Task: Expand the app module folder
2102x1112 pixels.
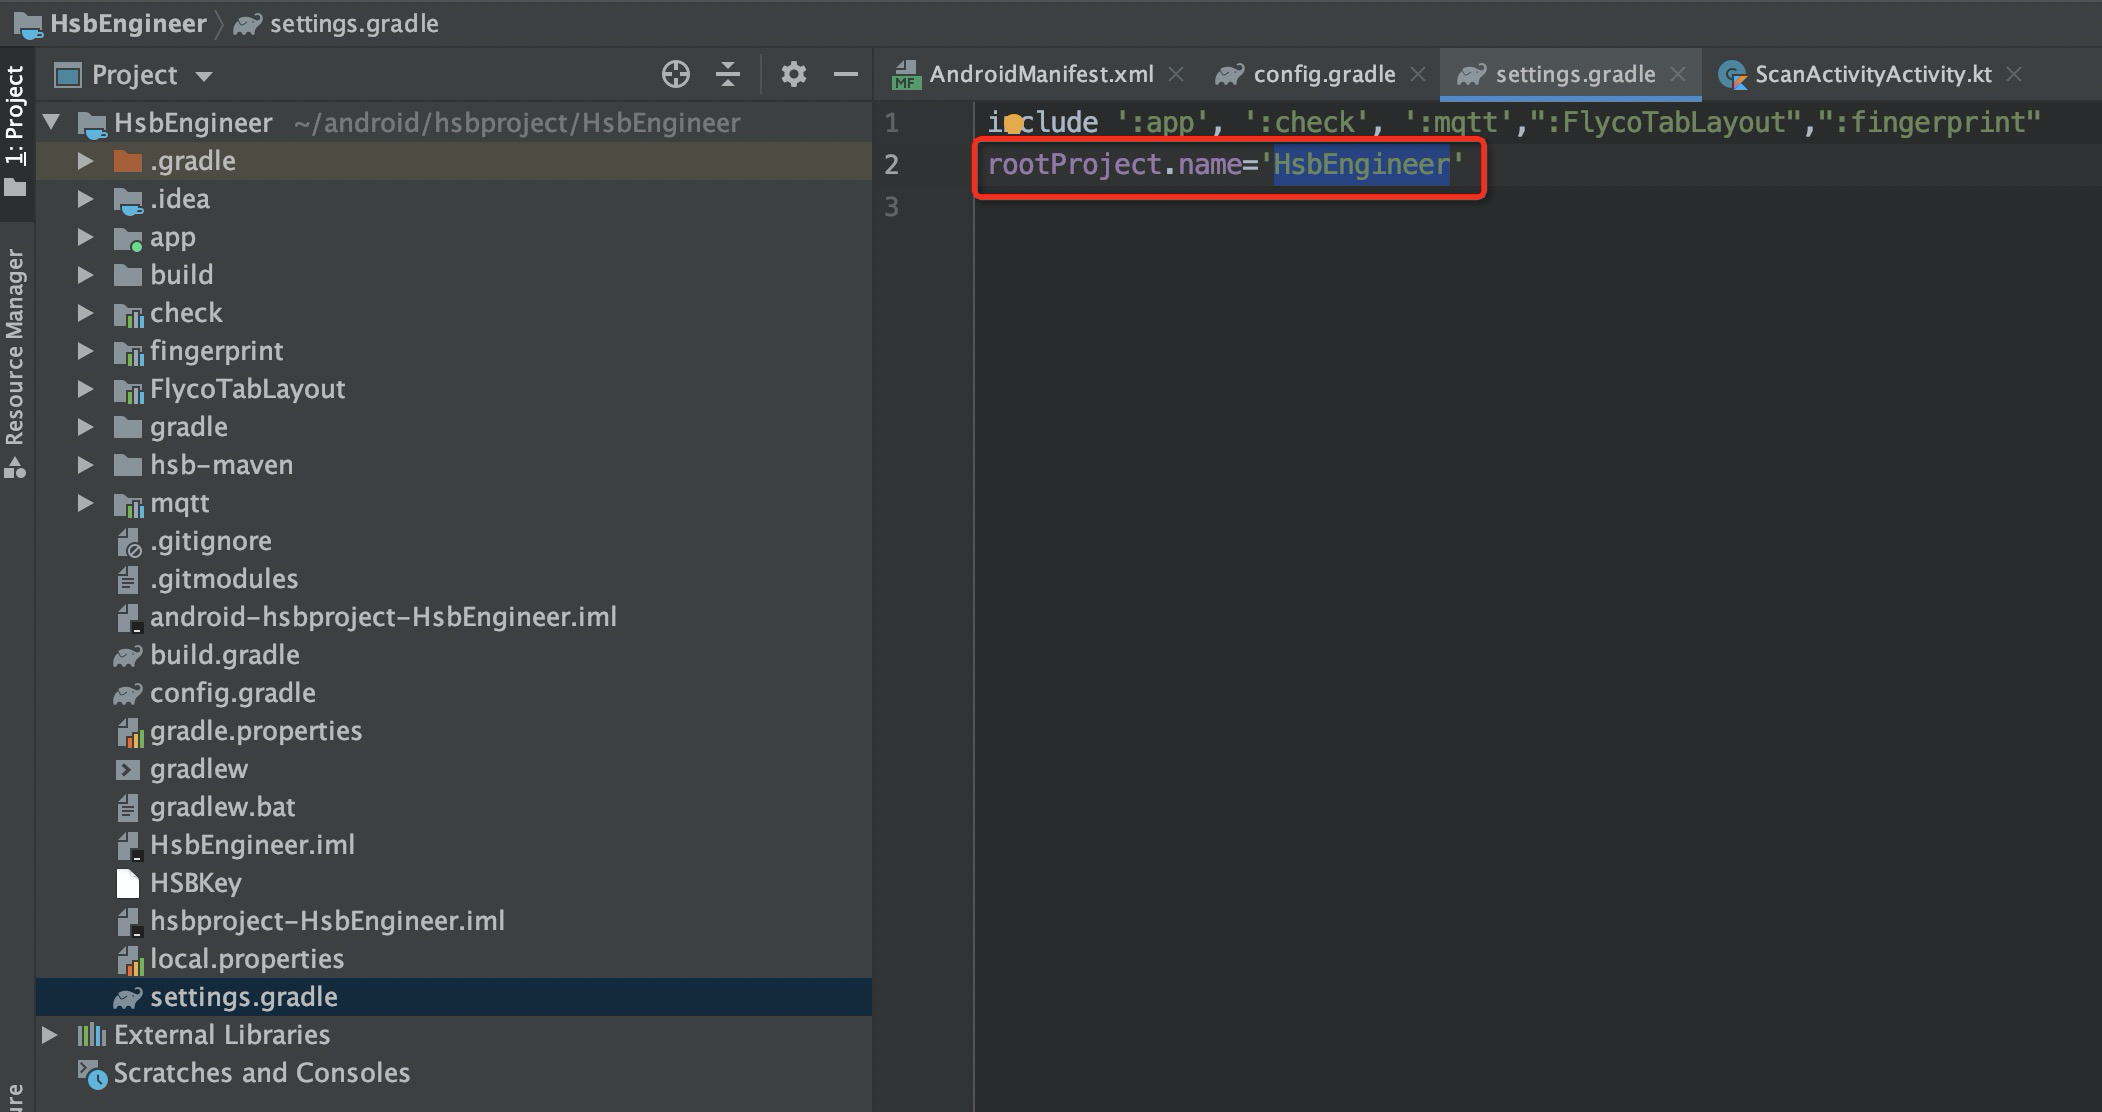Action: click(86, 237)
